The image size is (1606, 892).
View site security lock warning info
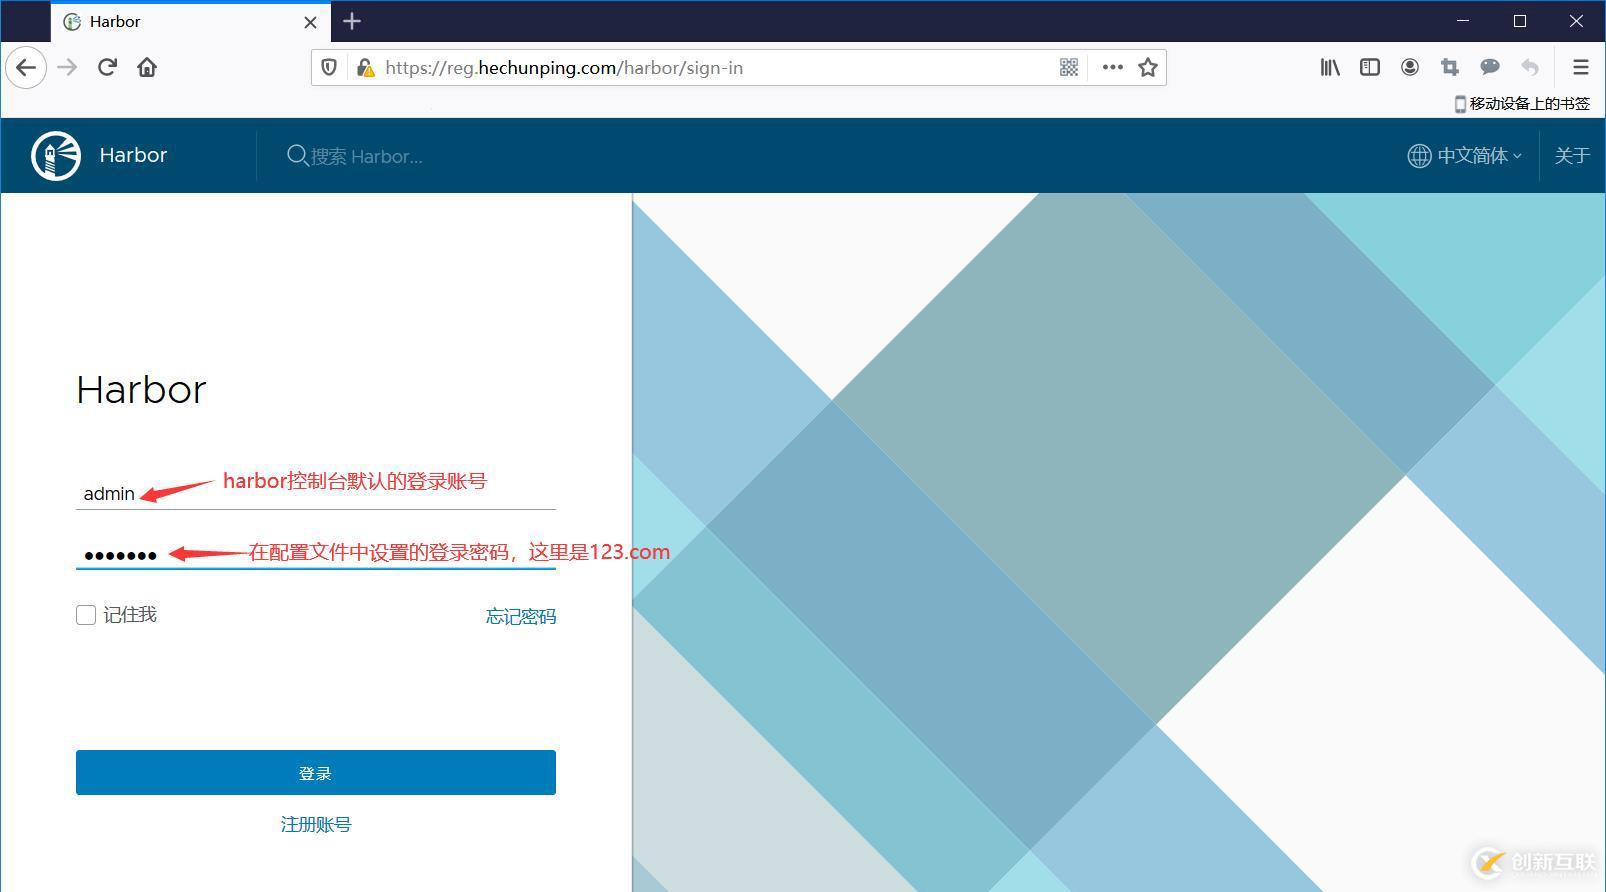(x=365, y=68)
